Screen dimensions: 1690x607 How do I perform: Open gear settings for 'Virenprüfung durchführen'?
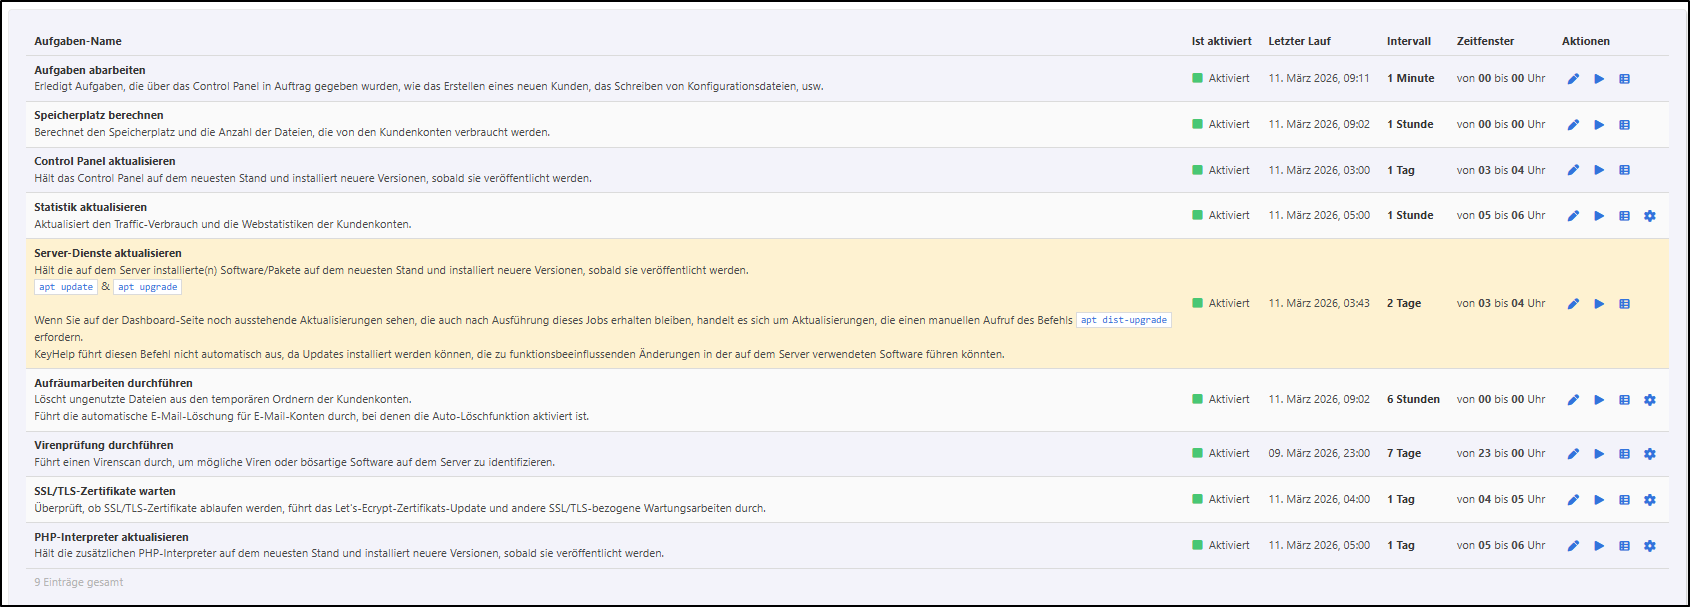[x=1650, y=454]
